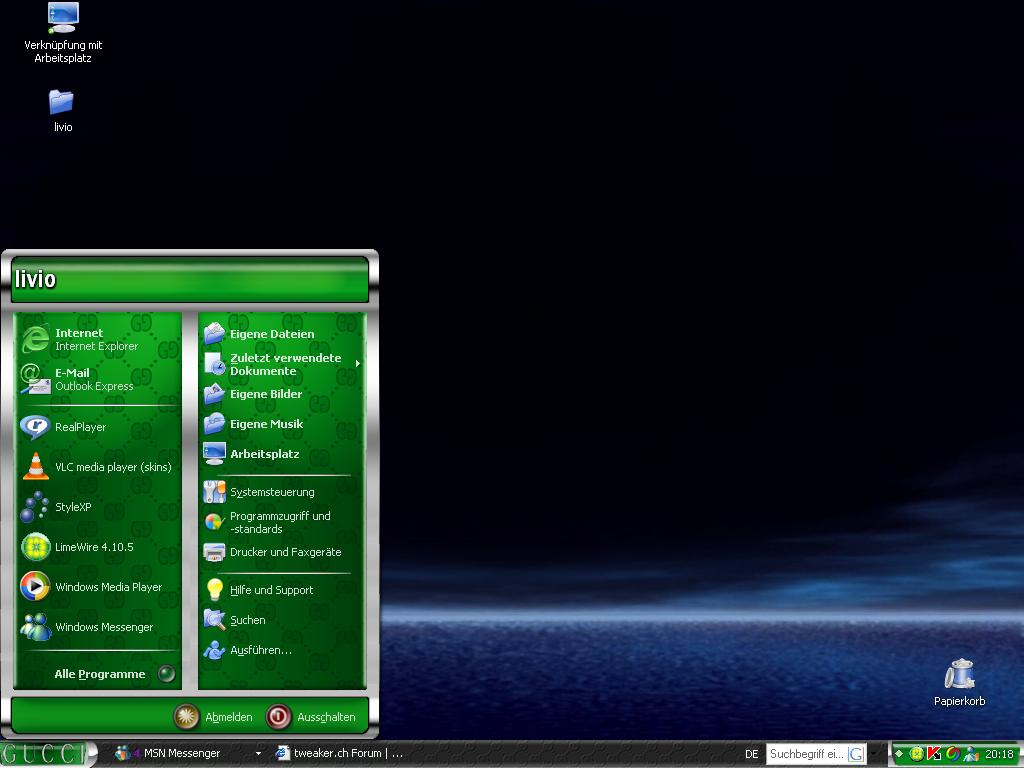1024x768 pixels.
Task: Click Abmelden button
Action: (213, 717)
